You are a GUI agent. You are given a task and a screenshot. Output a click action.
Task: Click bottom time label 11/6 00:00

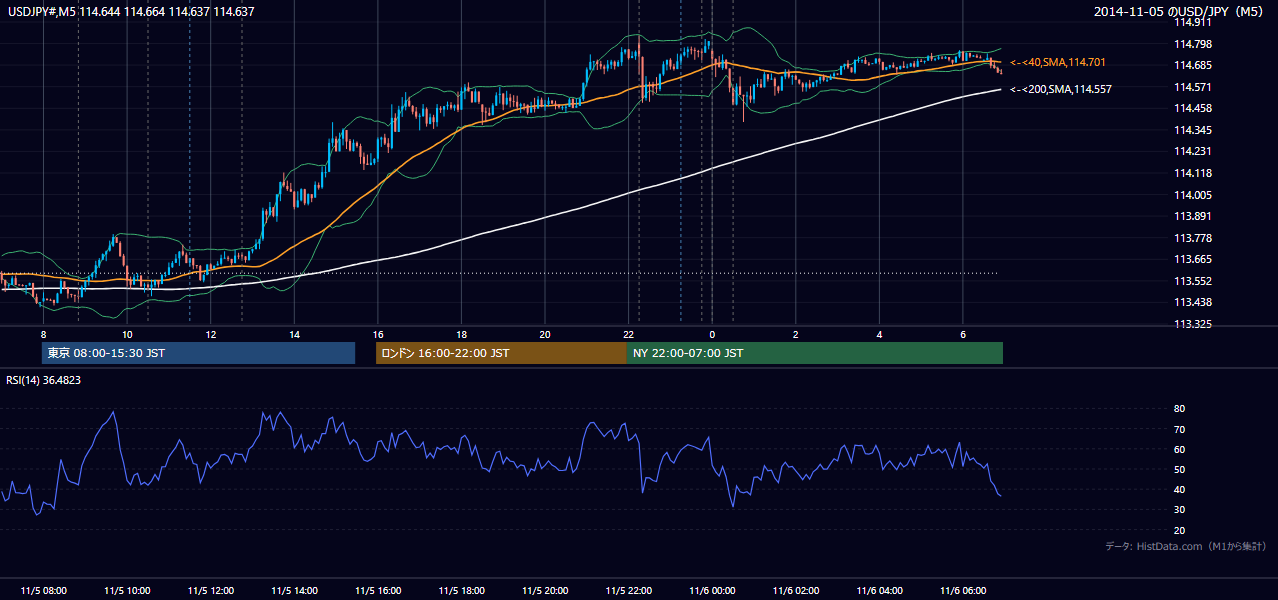click(712, 591)
